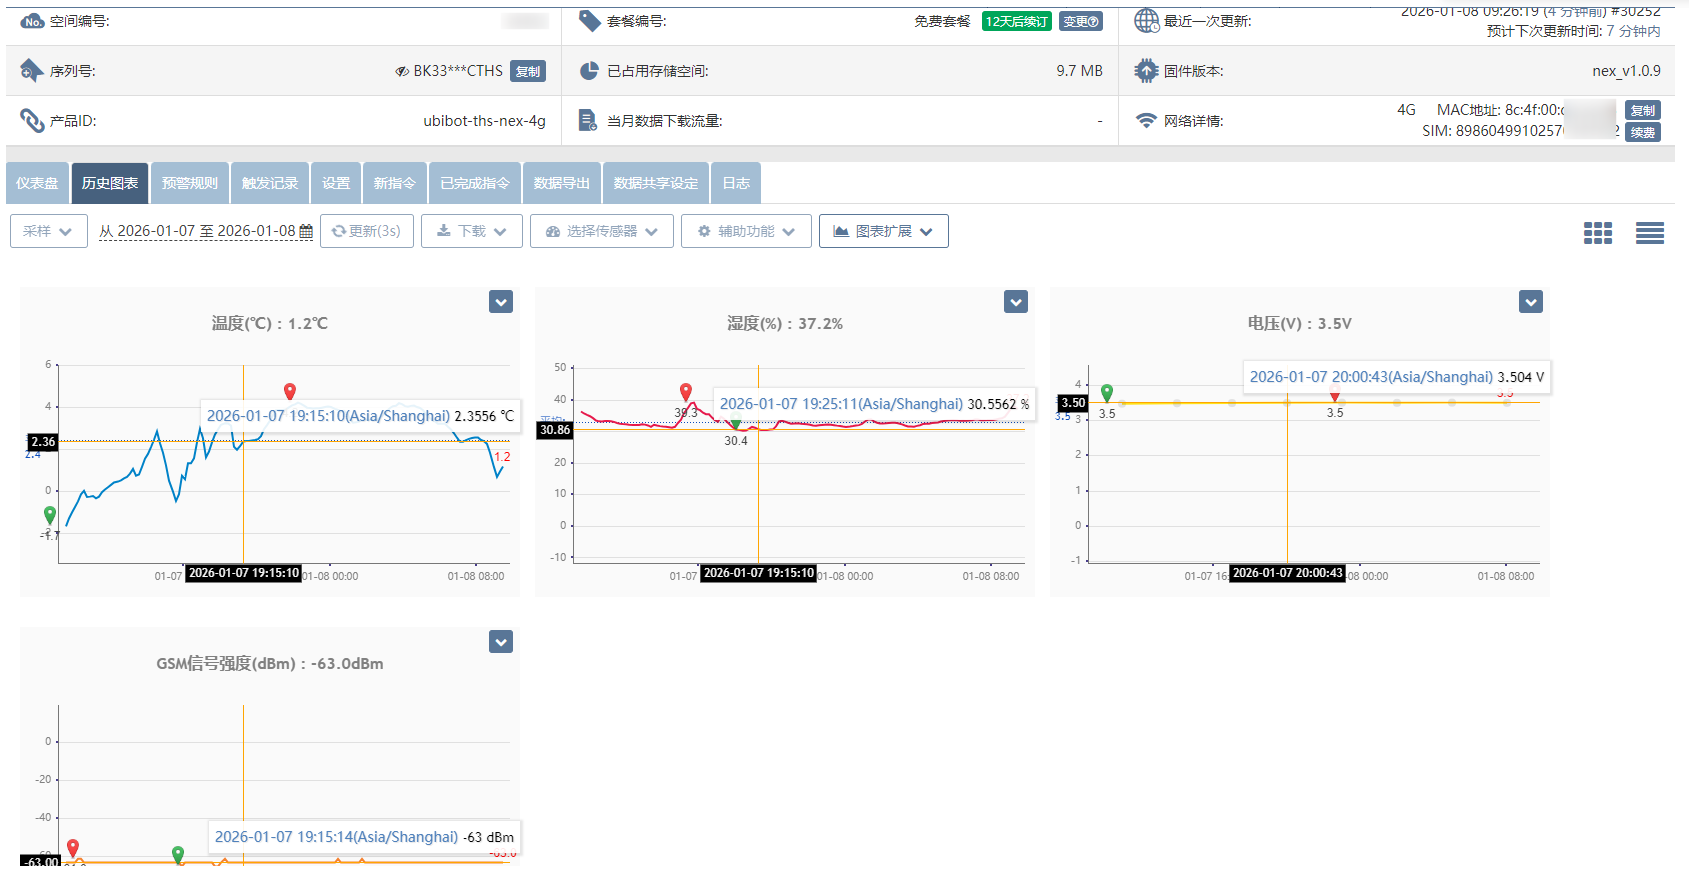Screen dimensions: 1689x891
Task: Click the eye icon beside serial number
Action: pyautogui.click(x=402, y=71)
